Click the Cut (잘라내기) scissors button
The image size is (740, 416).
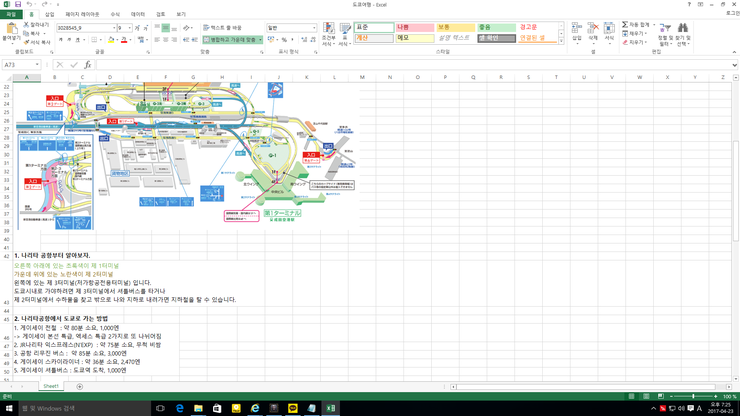(36, 25)
